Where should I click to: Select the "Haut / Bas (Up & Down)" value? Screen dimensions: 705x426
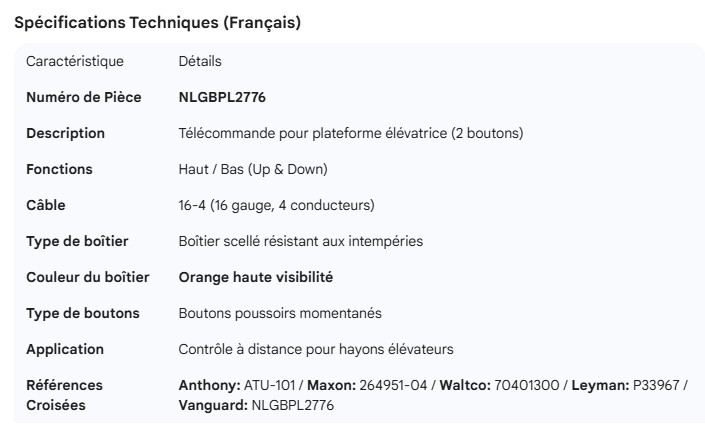(253, 170)
